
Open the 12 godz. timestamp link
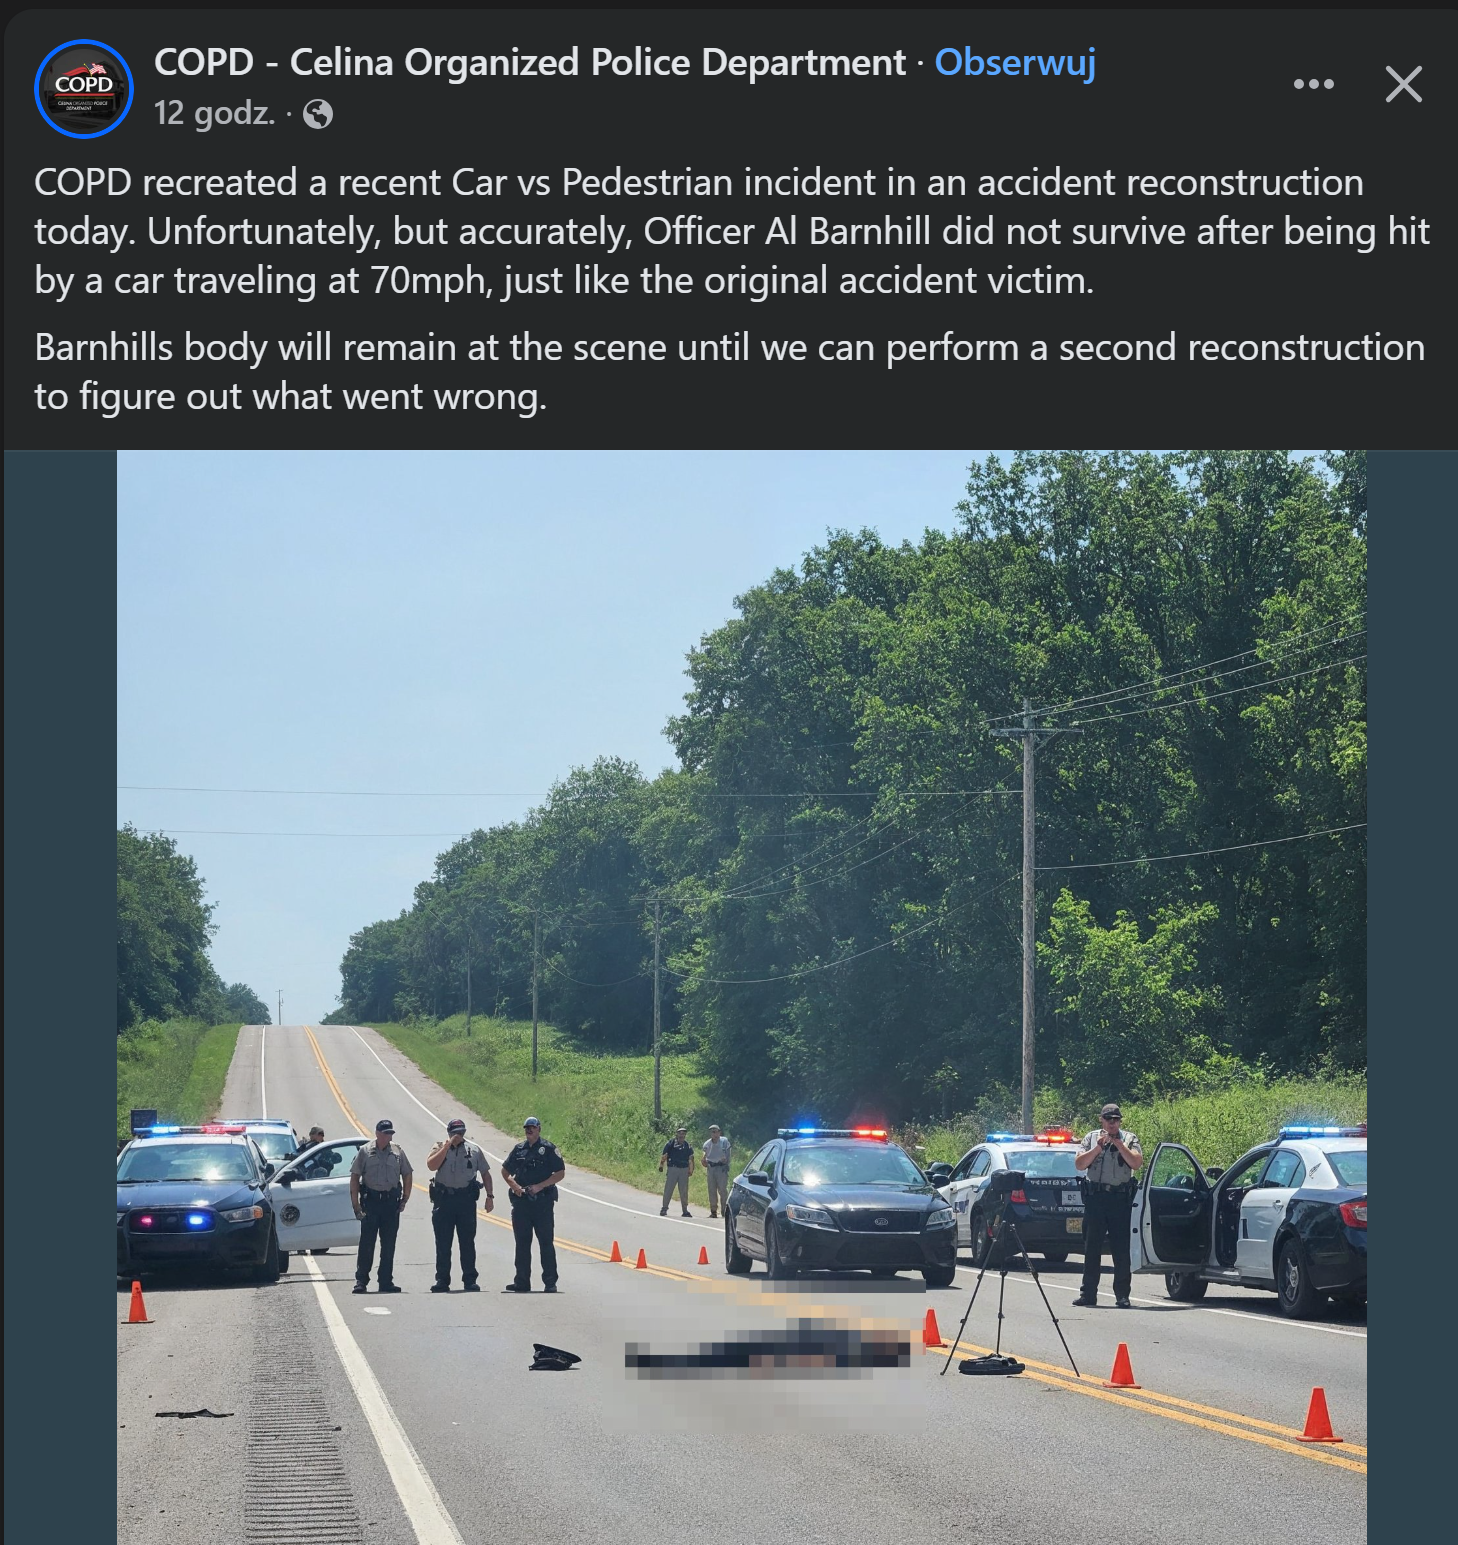click(x=214, y=113)
